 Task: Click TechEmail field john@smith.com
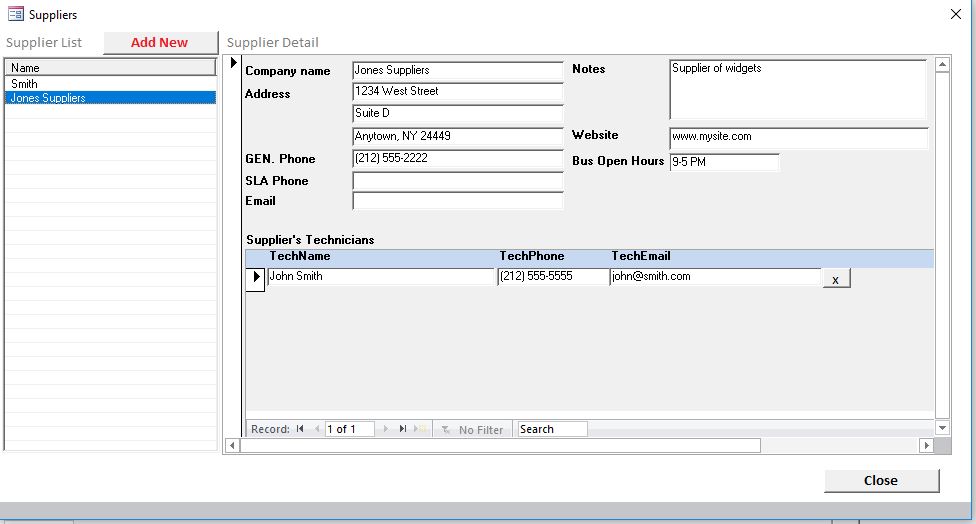[x=715, y=277]
